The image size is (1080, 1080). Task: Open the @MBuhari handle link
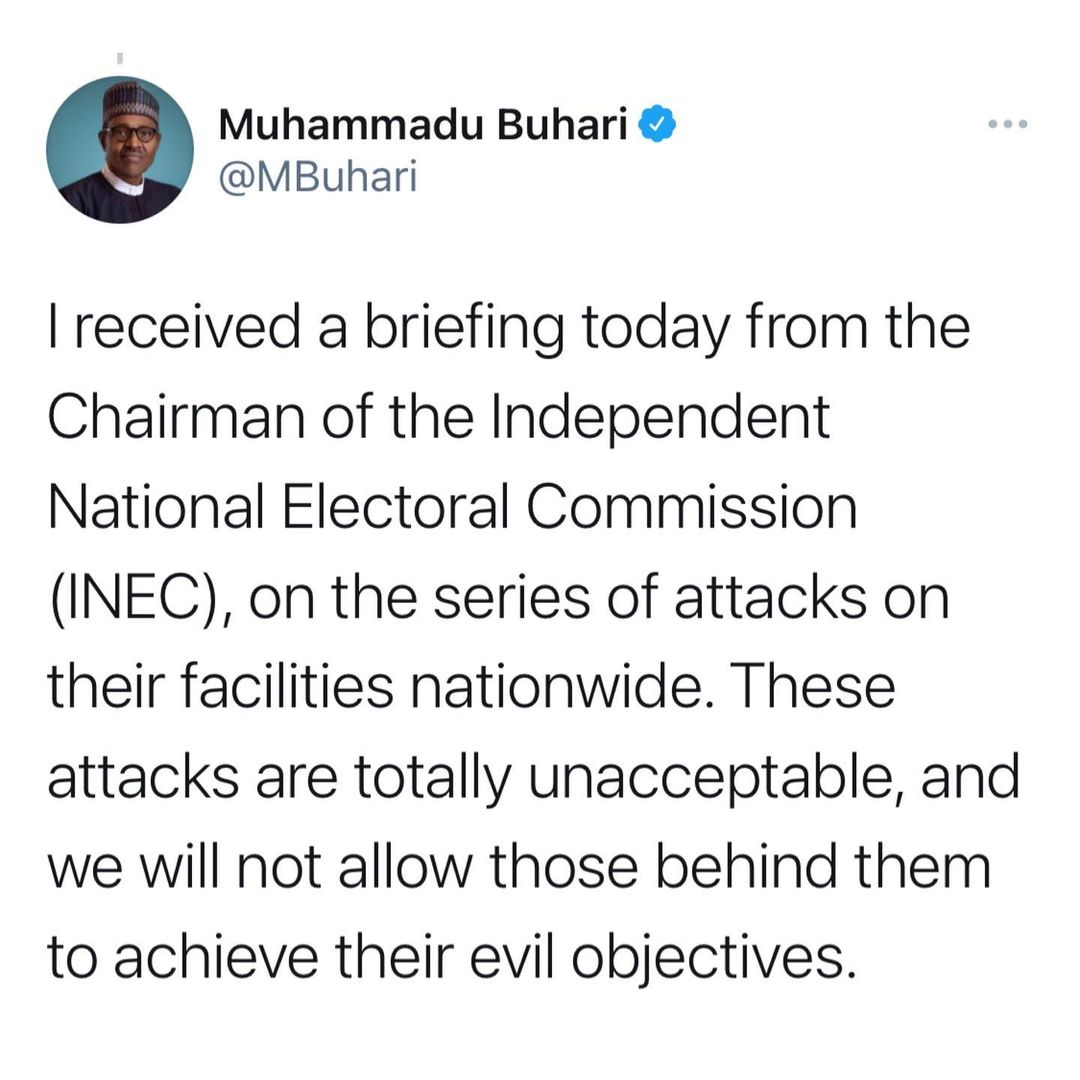tap(318, 177)
